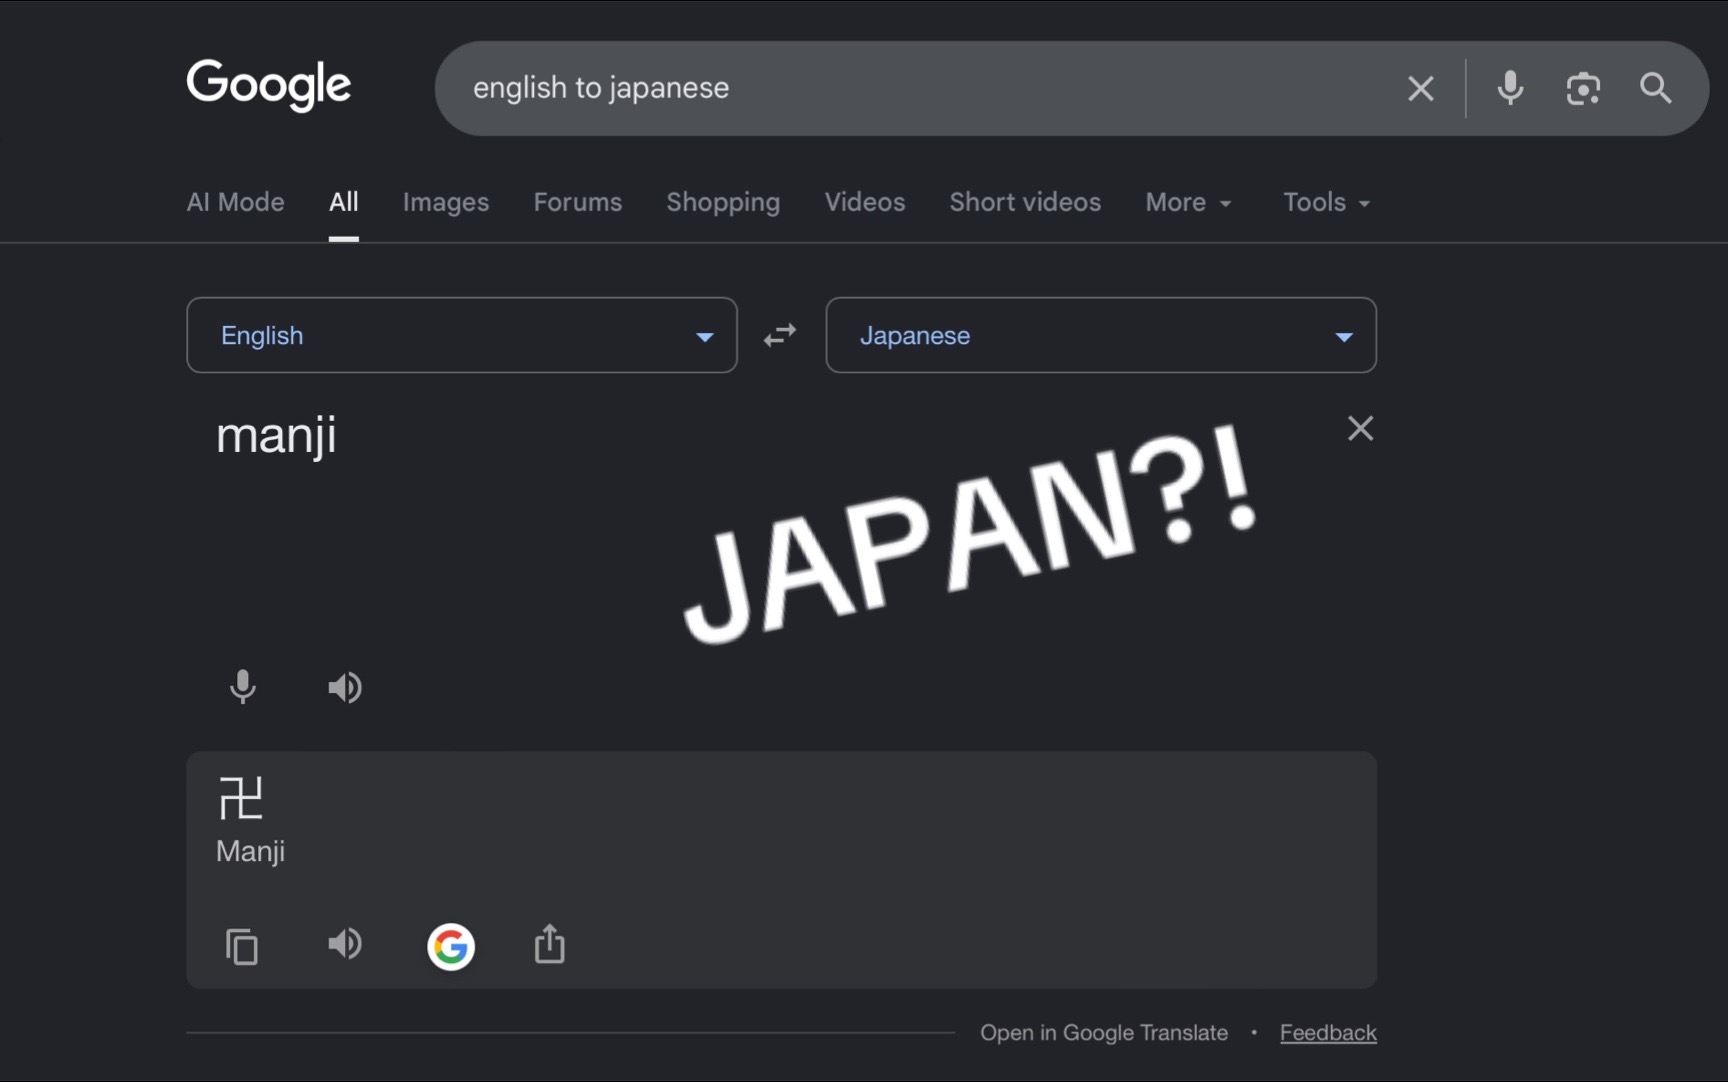Switch to the Videos tab
Viewport: 1728px width, 1082px height.
click(865, 202)
